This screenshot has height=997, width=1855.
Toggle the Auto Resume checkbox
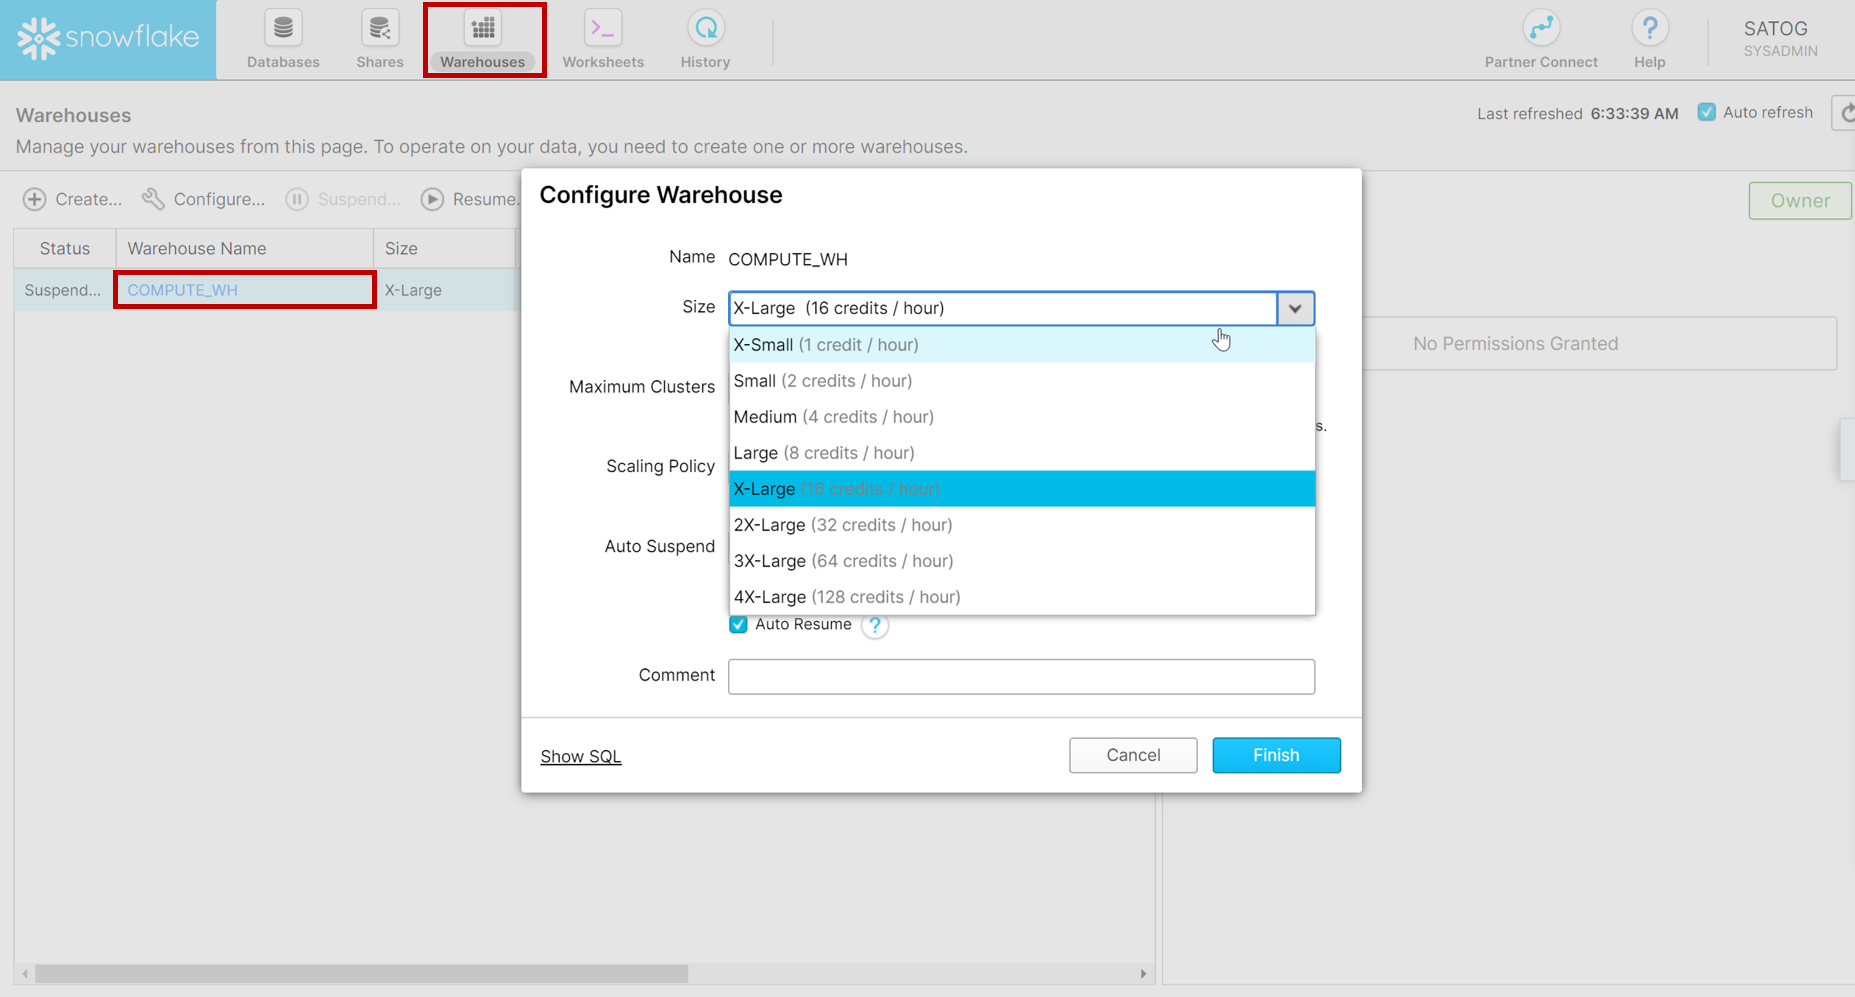(738, 625)
